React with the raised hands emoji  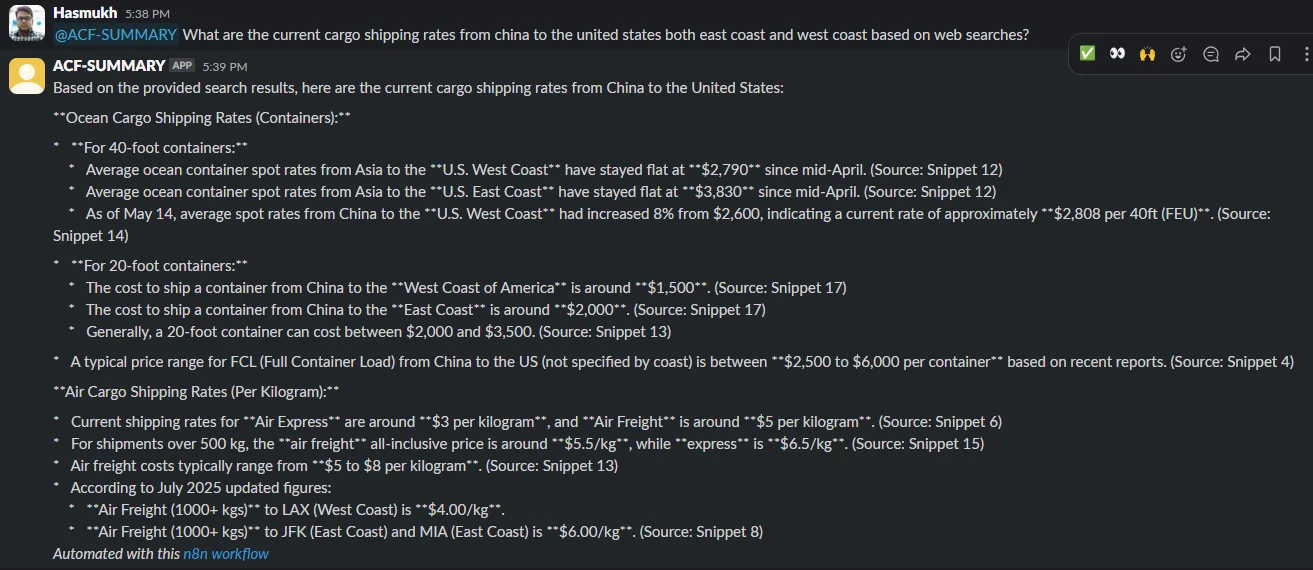coord(1147,54)
